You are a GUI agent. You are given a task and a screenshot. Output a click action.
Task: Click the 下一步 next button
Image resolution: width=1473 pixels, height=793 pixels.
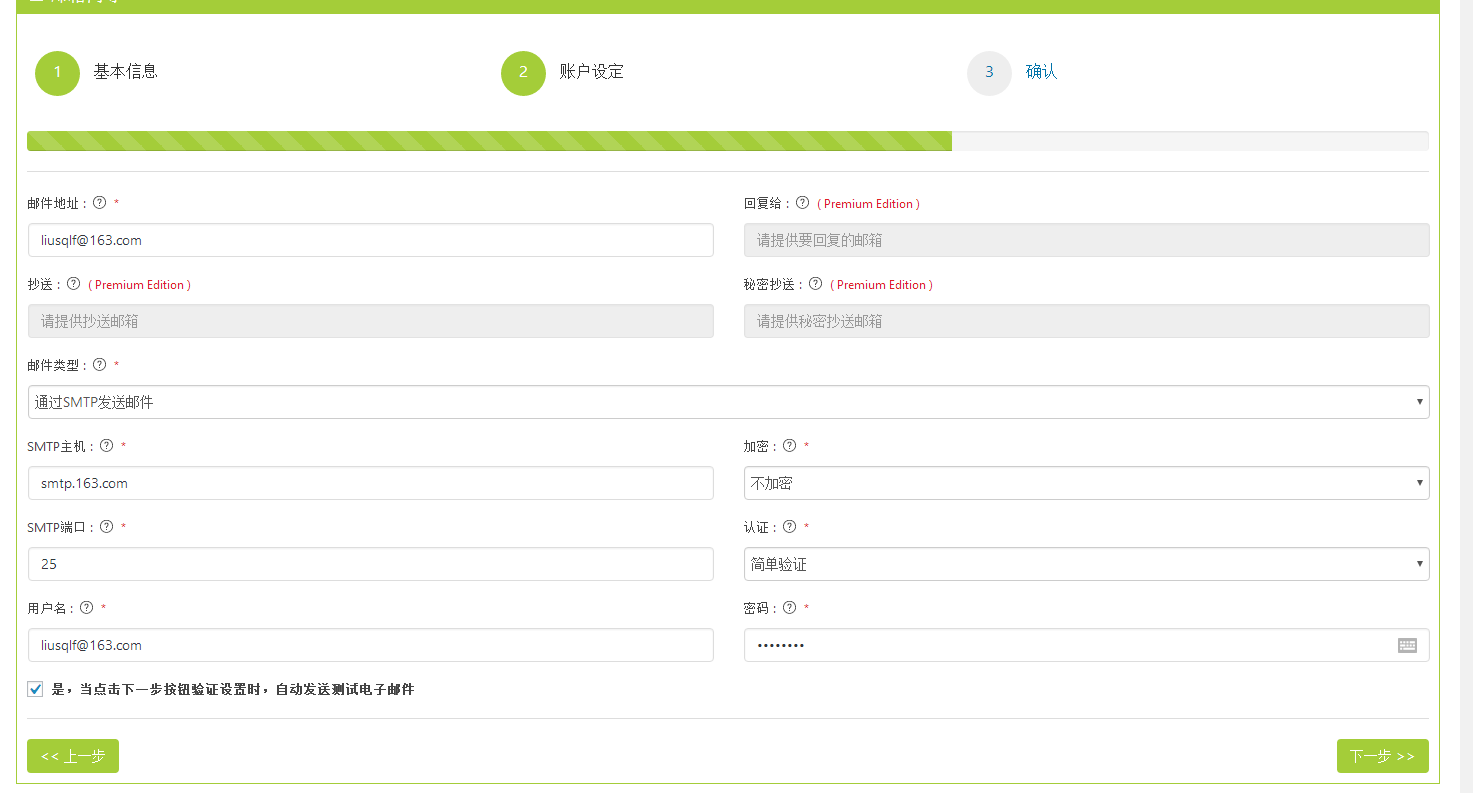pyautogui.click(x=1382, y=756)
